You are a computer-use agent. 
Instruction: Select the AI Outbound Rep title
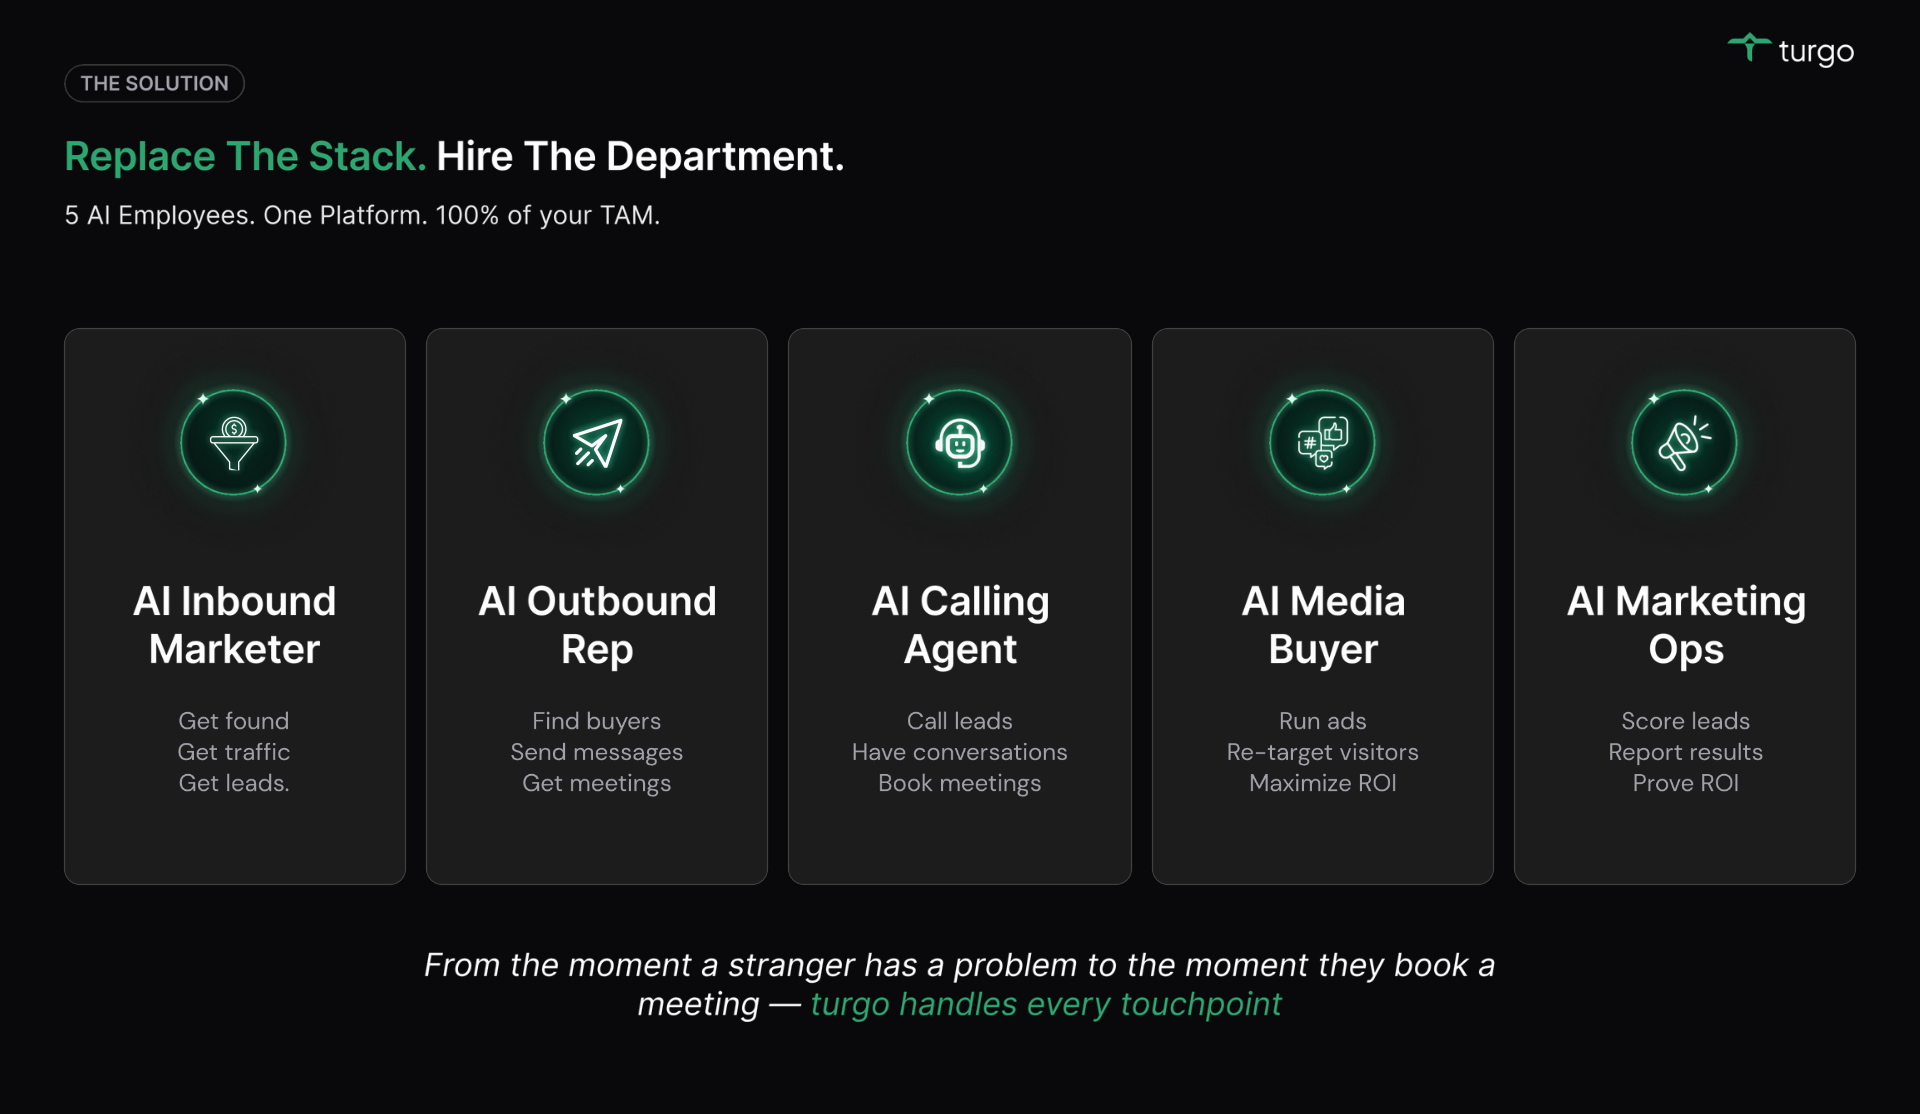tap(597, 625)
